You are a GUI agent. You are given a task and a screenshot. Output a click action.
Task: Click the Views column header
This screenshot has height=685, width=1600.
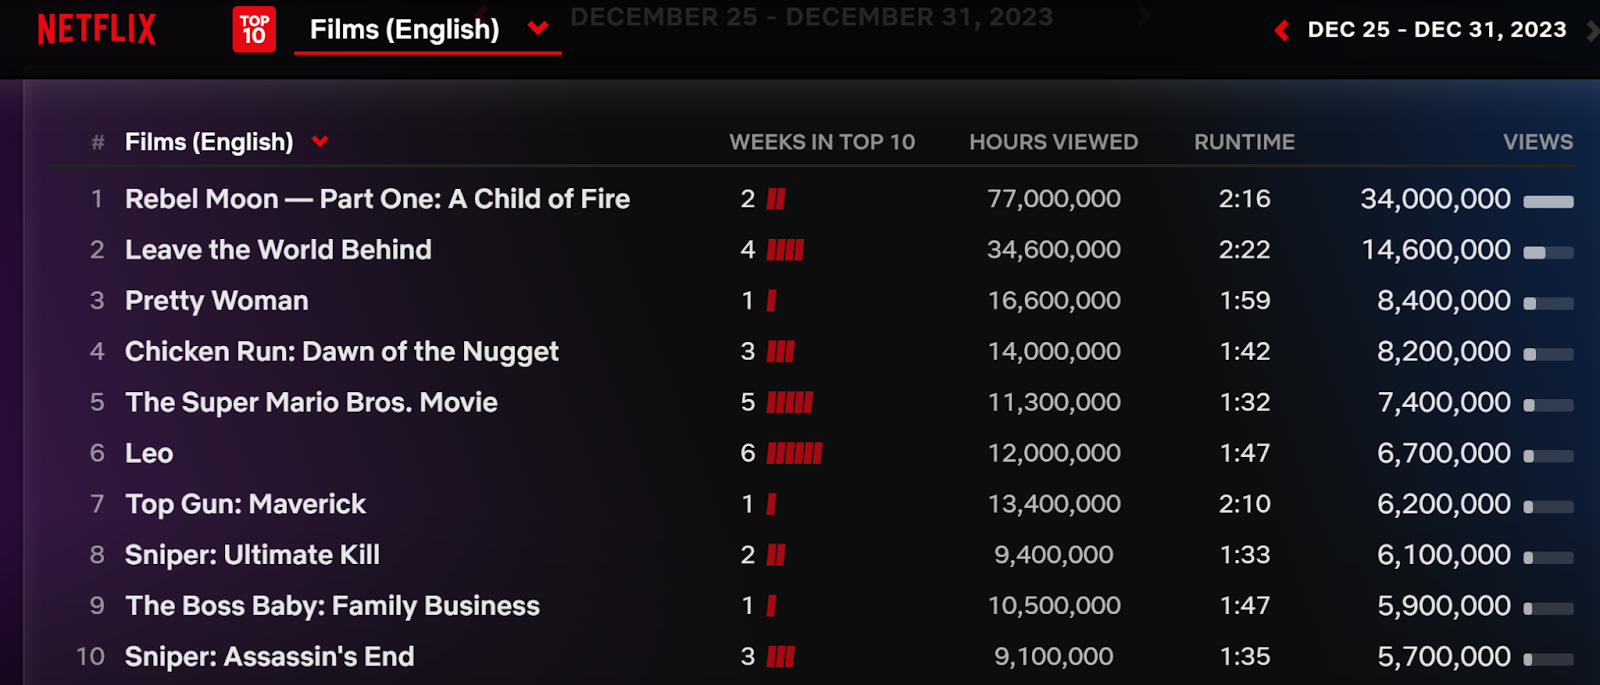(x=1537, y=142)
